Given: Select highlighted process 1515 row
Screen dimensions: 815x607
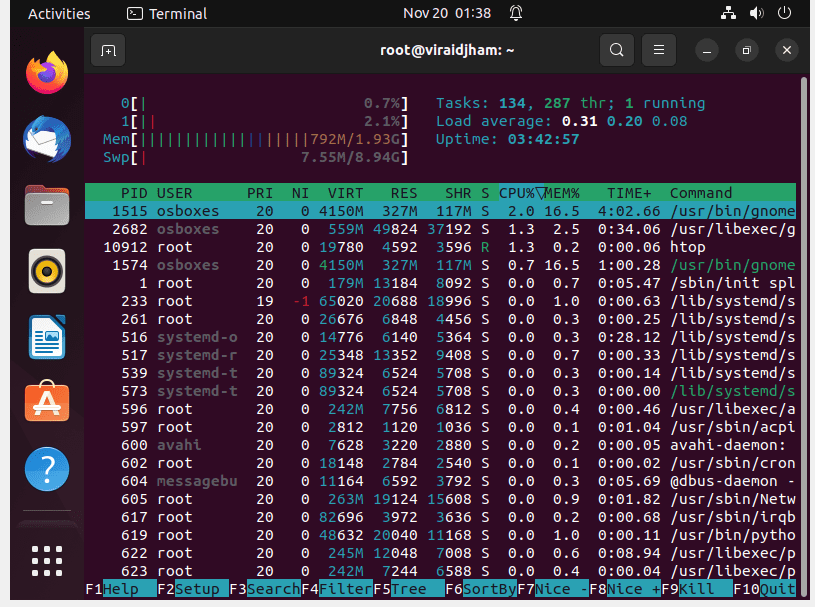Looking at the screenshot, I should [x=440, y=210].
